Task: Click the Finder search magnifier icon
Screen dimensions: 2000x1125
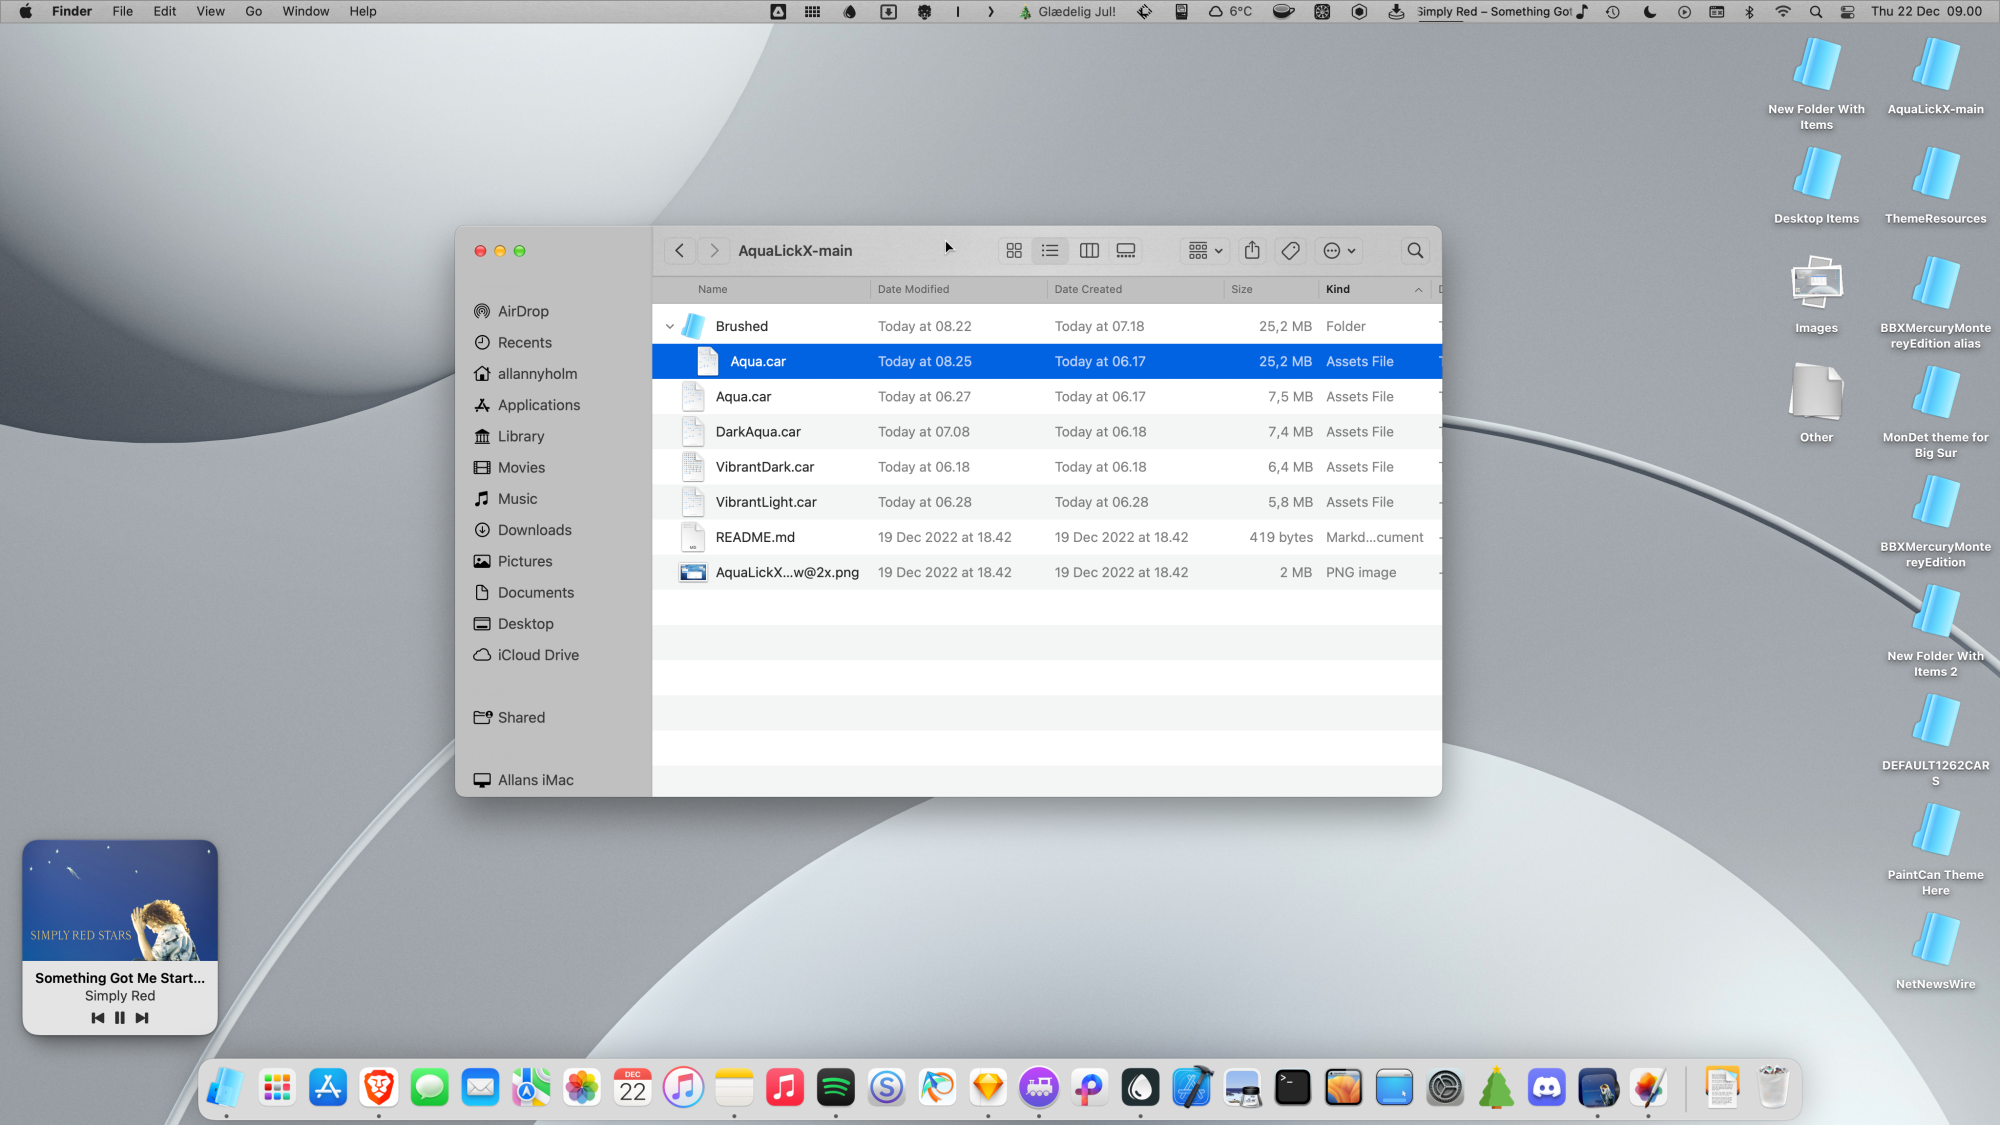Action: 1415,251
